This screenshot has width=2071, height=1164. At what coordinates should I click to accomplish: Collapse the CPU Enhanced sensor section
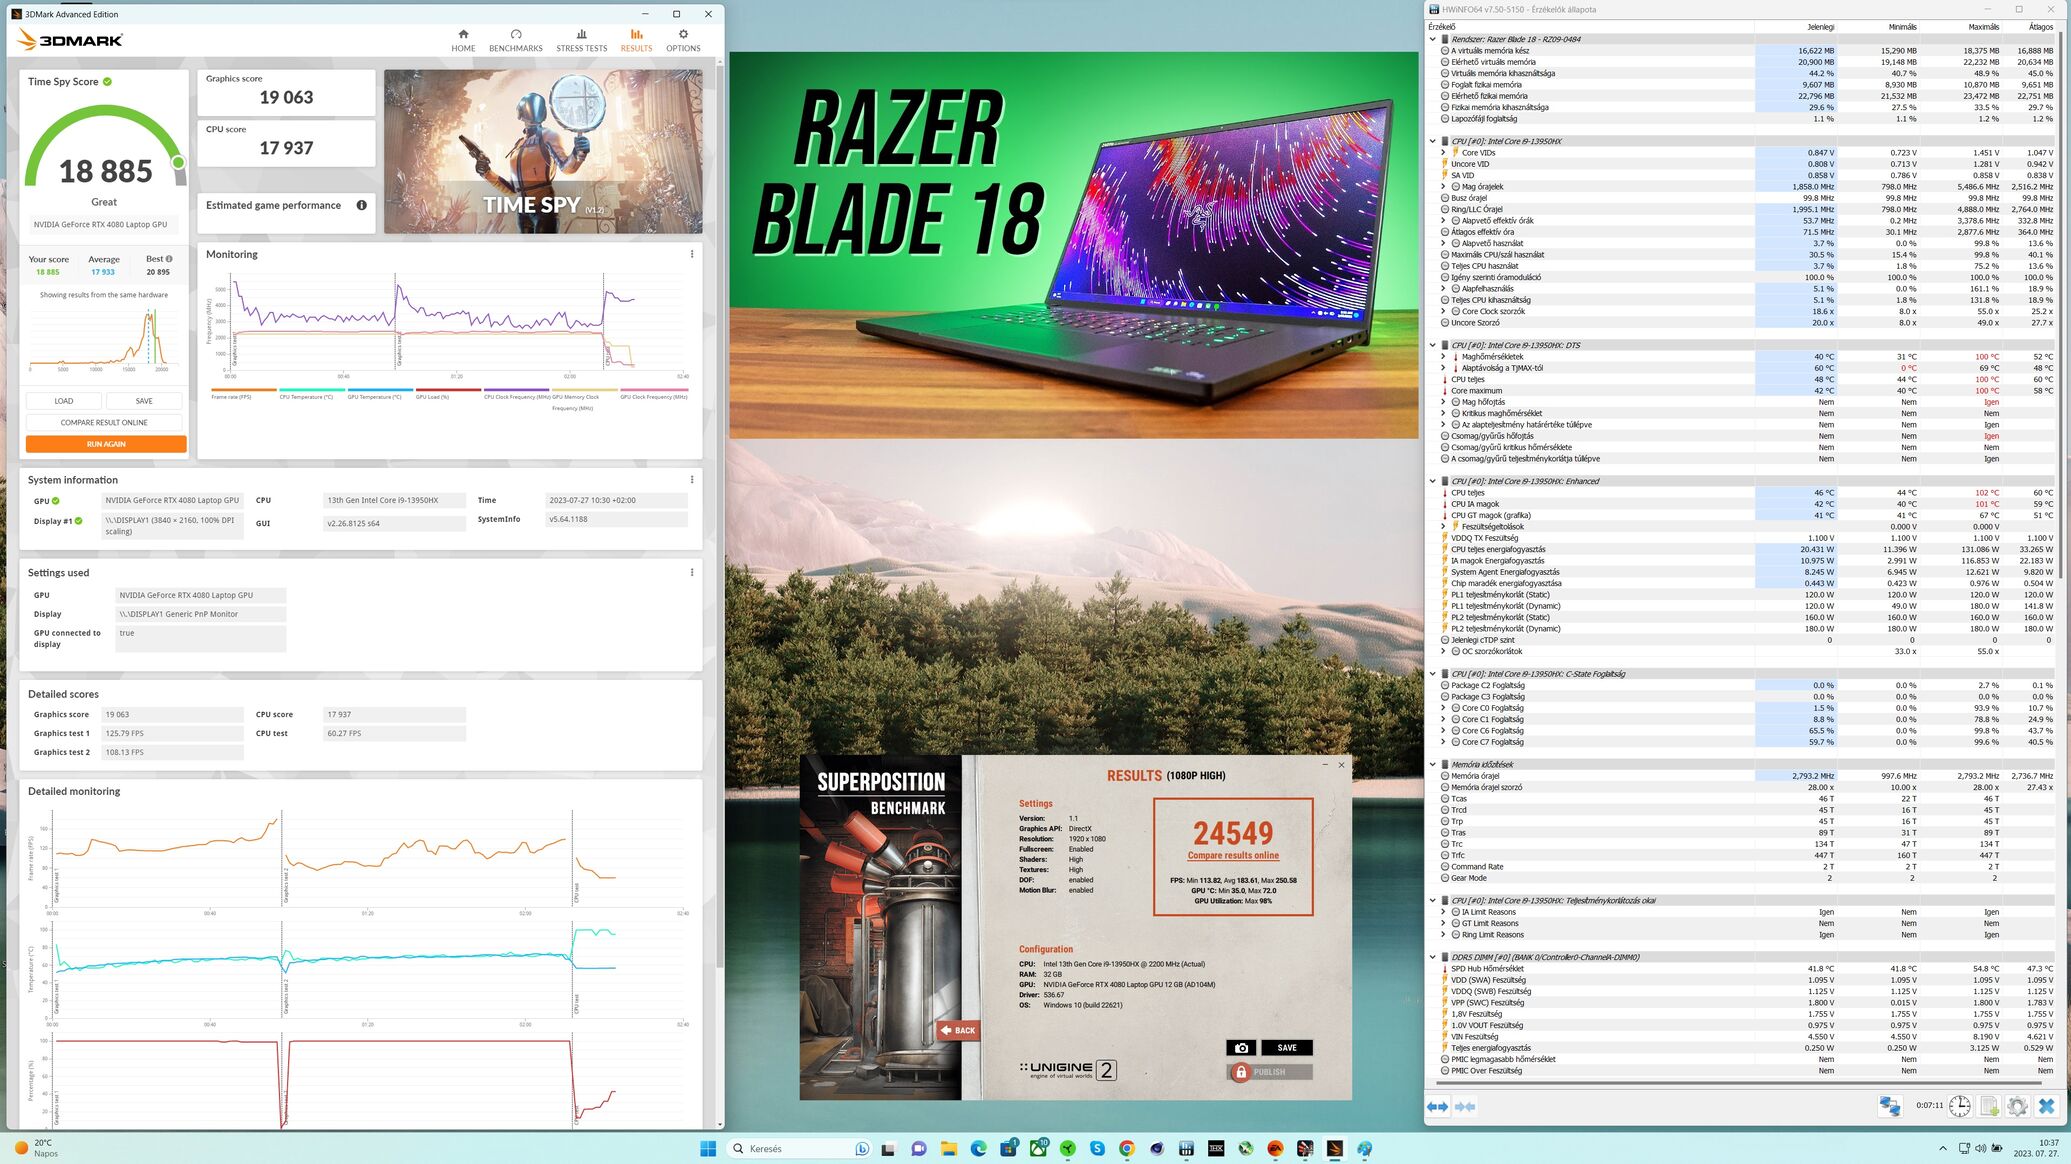tap(1433, 481)
